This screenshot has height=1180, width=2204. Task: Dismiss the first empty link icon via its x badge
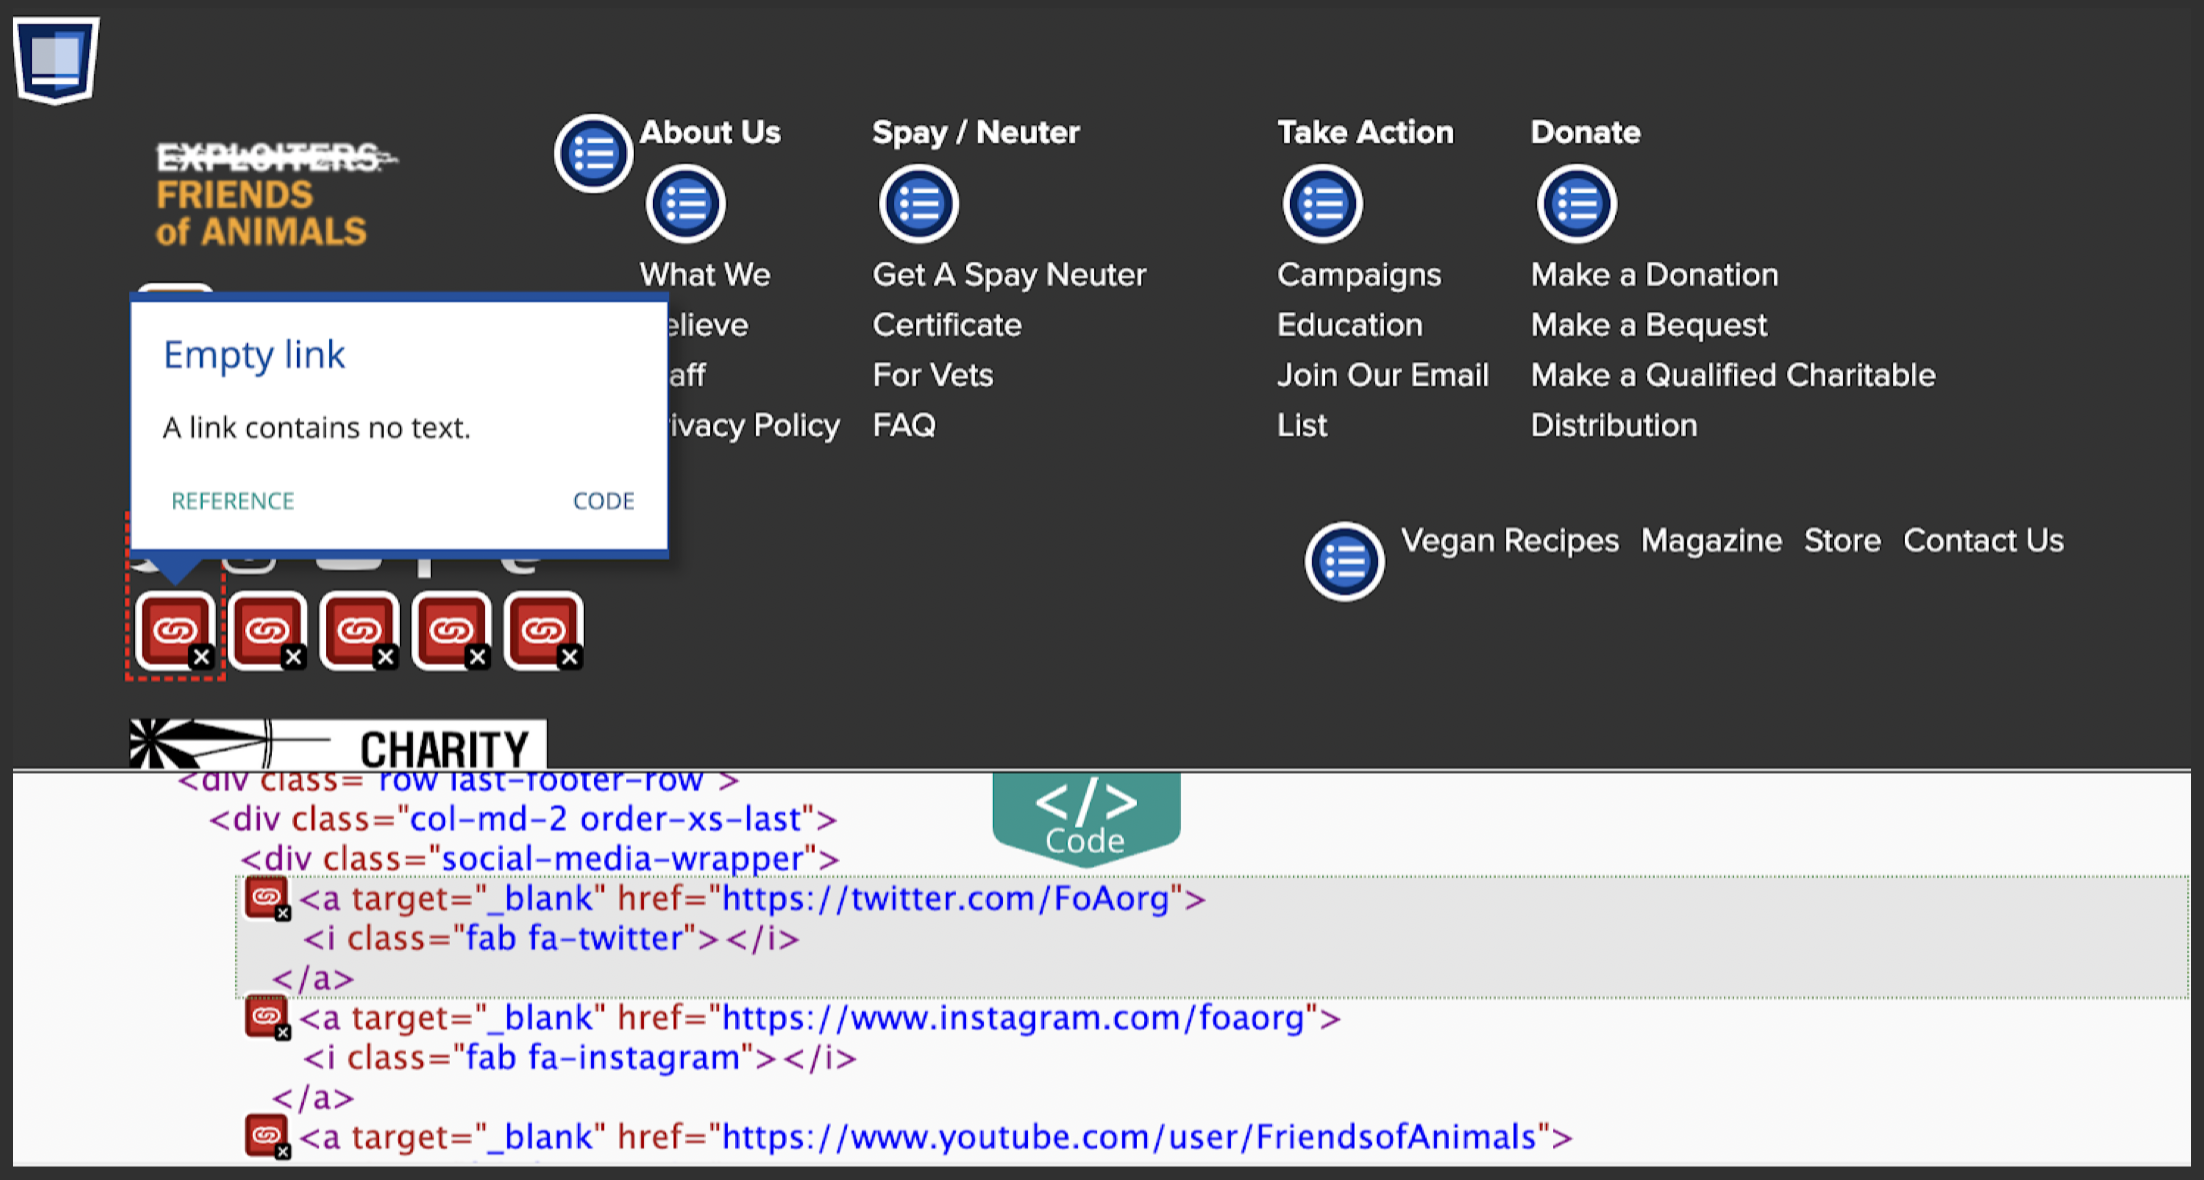coord(200,657)
